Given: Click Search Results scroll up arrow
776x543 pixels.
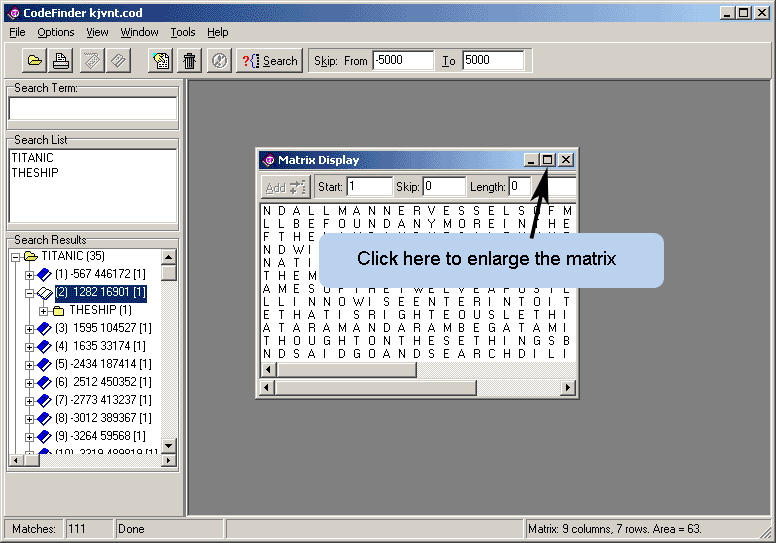Looking at the screenshot, I should (x=169, y=257).
